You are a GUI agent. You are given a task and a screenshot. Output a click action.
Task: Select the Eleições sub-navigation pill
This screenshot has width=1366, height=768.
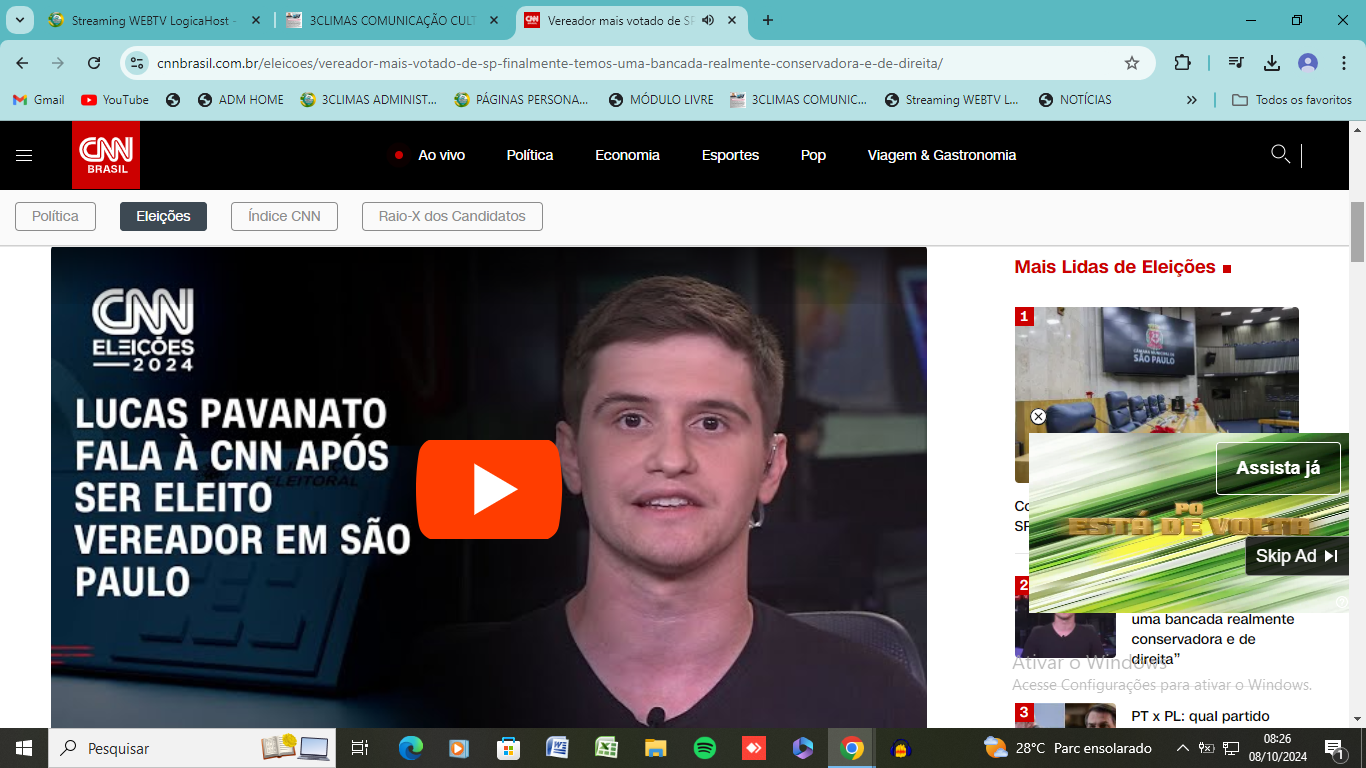(x=163, y=216)
